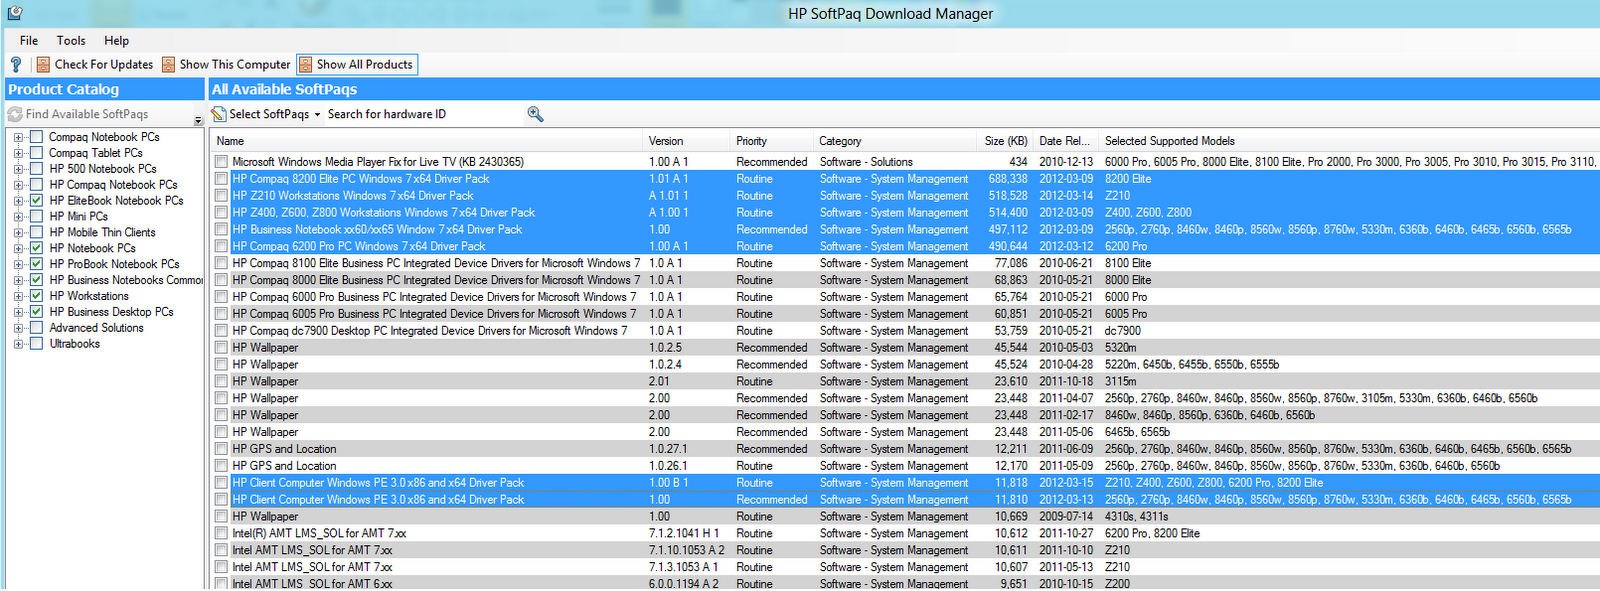The width and height of the screenshot is (1600, 591).
Task: Select Intel(R) AMT LMS_SOL 7.1.2.1041 row
Action: click(x=905, y=534)
